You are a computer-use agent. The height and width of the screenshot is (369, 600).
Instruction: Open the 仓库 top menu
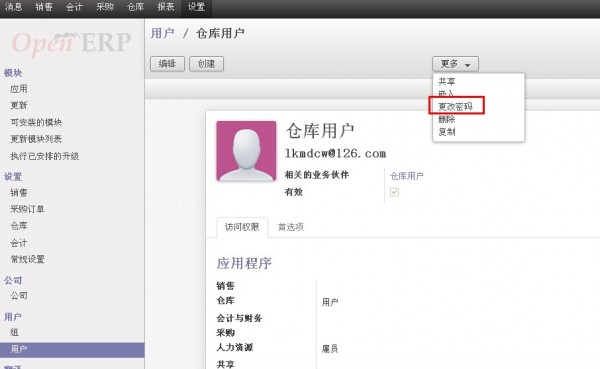tap(135, 7)
